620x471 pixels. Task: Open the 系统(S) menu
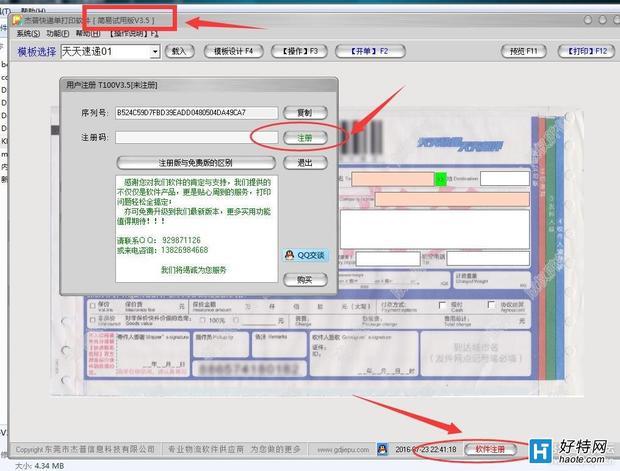pyautogui.click(x=28, y=34)
